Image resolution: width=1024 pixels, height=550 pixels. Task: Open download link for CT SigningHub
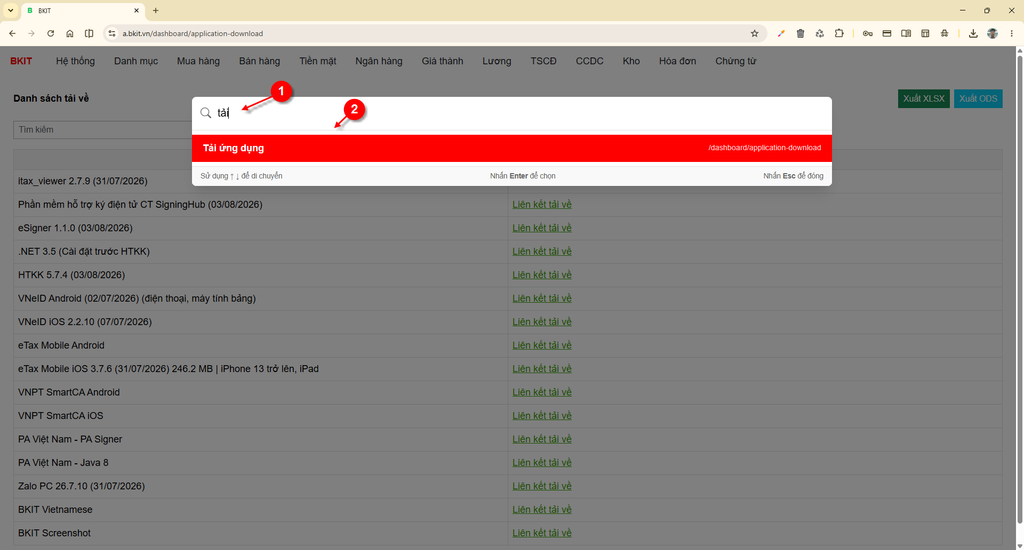541,204
